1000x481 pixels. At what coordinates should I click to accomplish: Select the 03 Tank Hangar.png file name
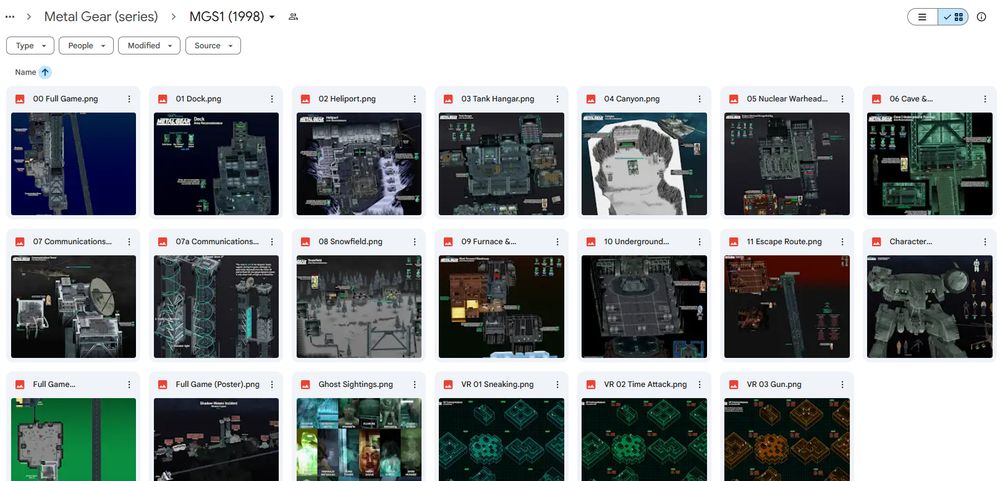498,99
